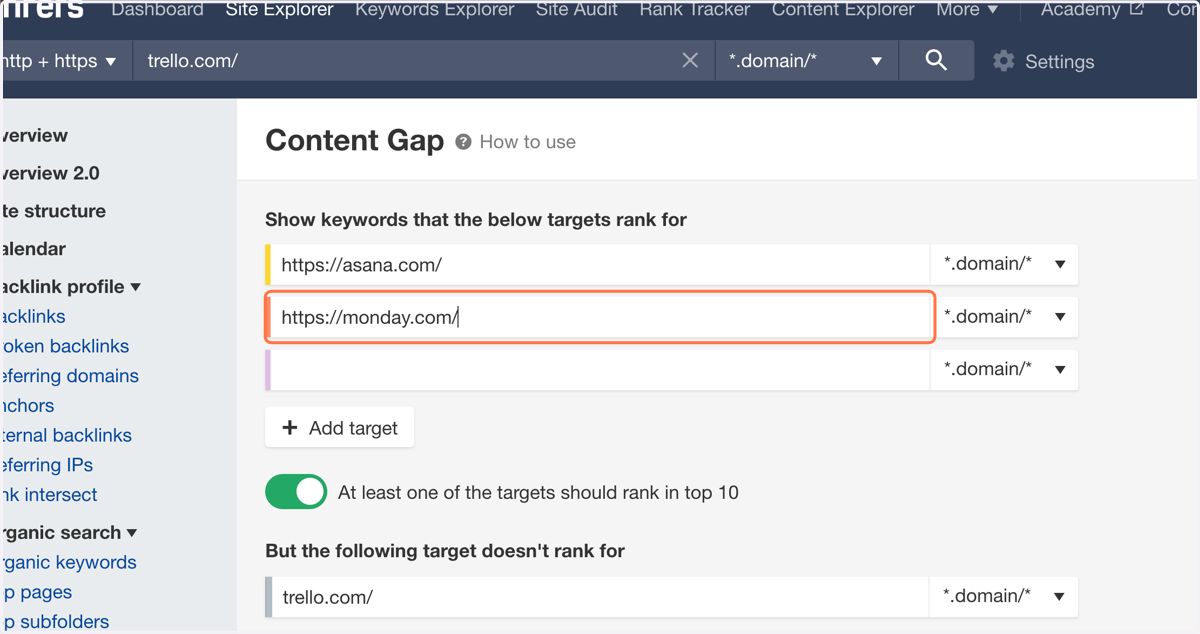Click the How to use question mark icon
The height and width of the screenshot is (634, 1200).
463,142
